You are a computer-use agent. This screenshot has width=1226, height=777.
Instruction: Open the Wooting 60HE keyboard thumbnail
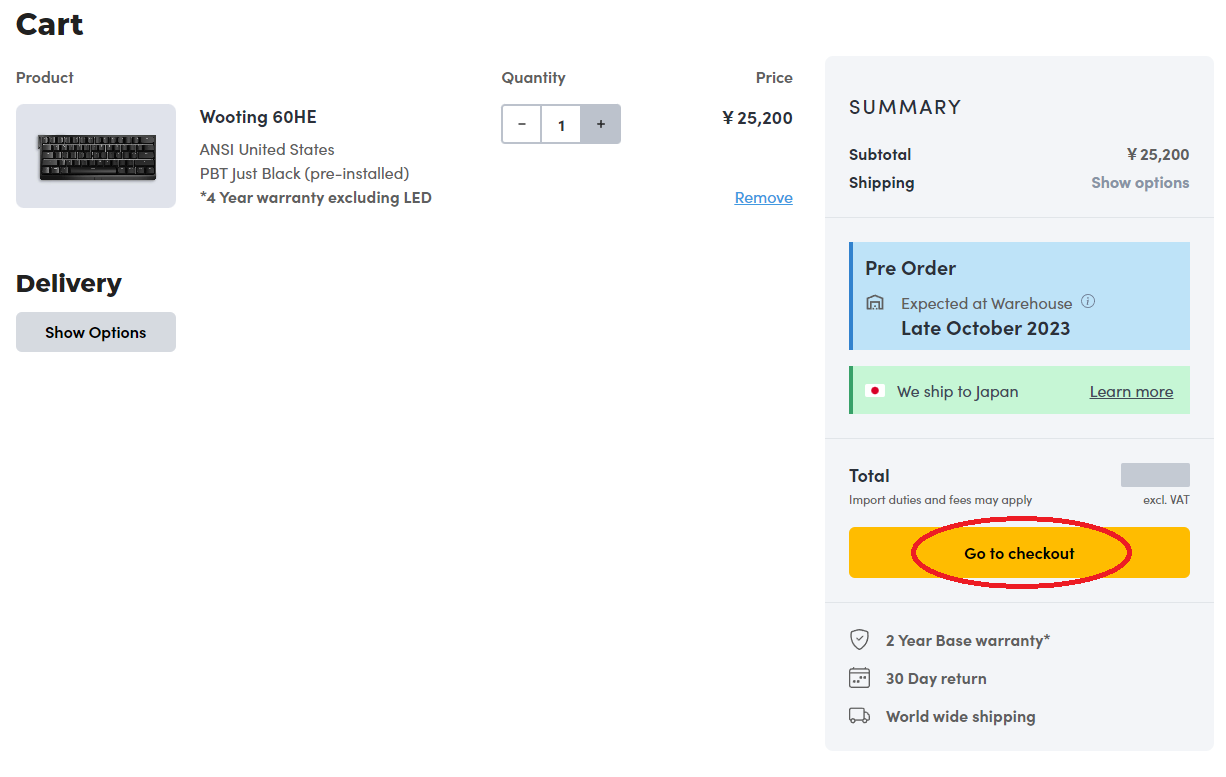coord(96,156)
